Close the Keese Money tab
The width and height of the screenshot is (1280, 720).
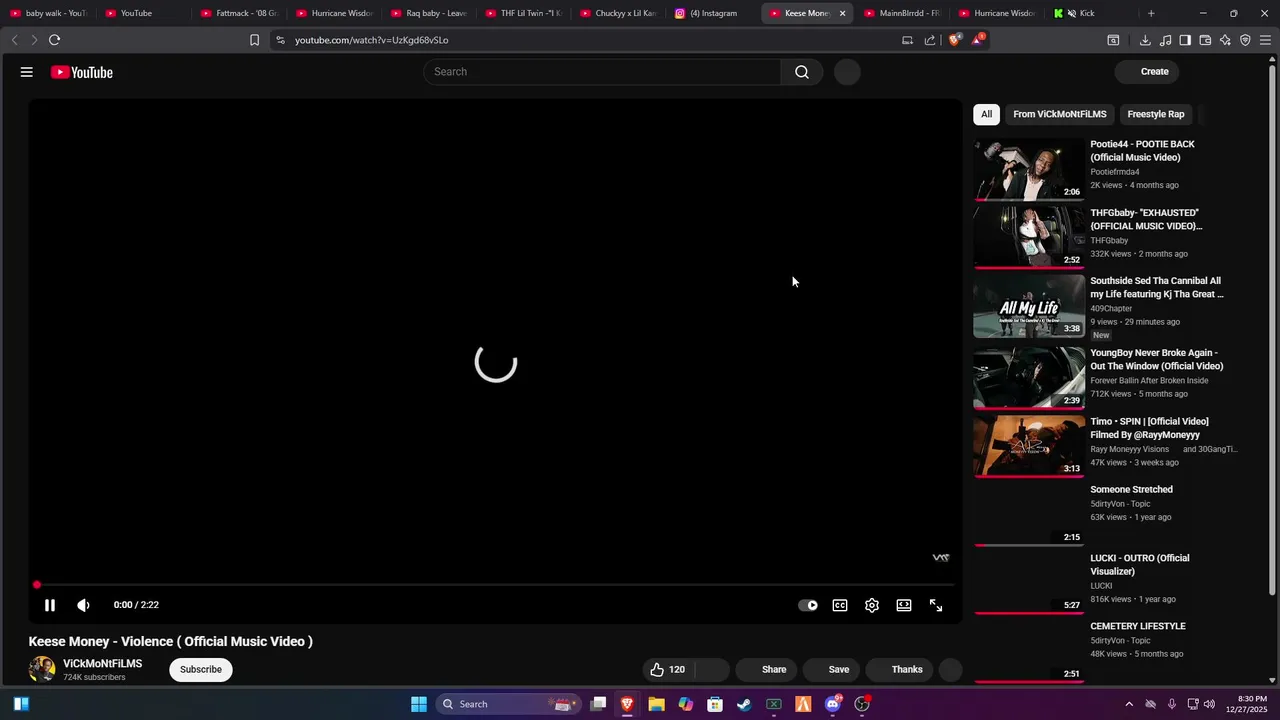[842, 13]
